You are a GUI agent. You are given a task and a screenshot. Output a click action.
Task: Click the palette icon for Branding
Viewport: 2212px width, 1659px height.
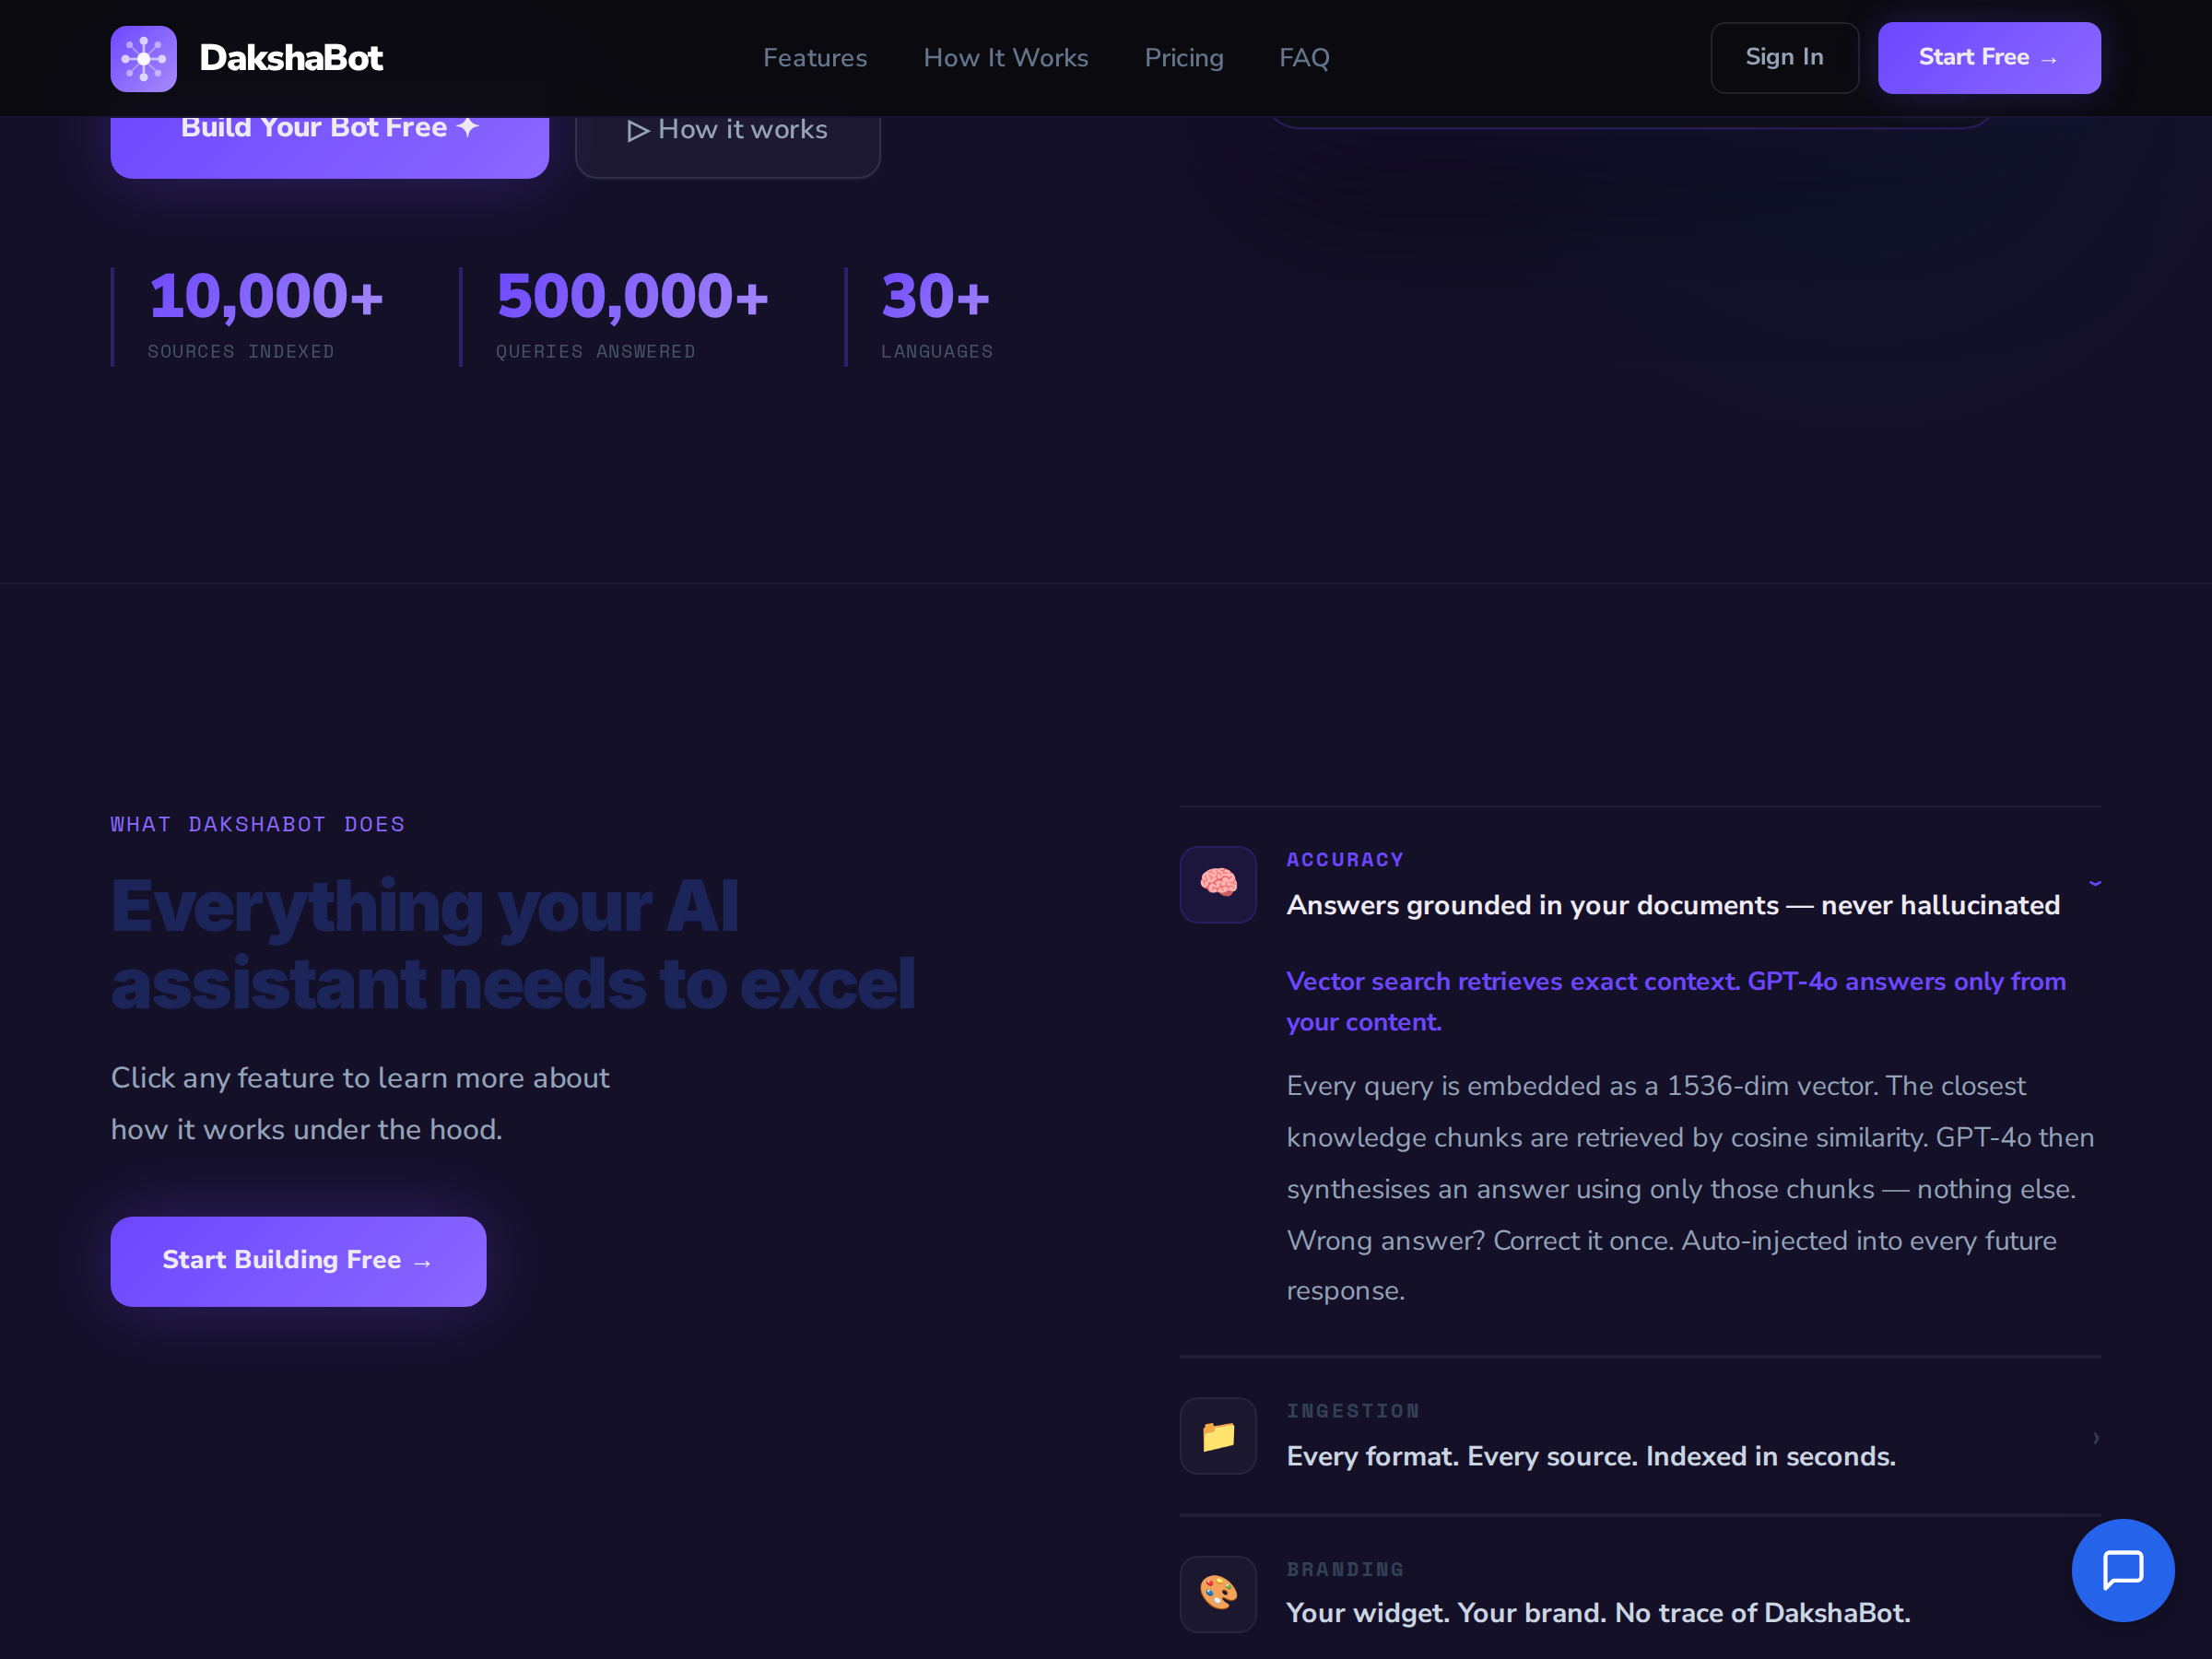[x=1218, y=1593]
